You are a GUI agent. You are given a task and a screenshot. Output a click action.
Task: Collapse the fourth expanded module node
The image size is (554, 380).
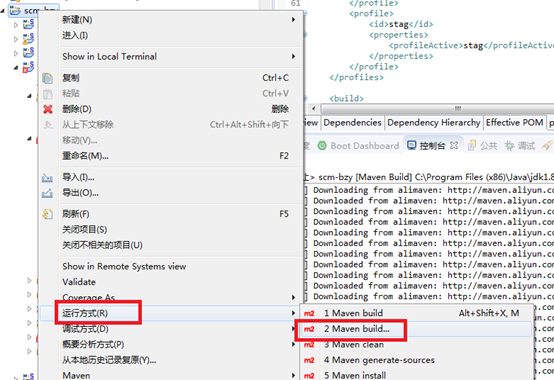pos(16,67)
